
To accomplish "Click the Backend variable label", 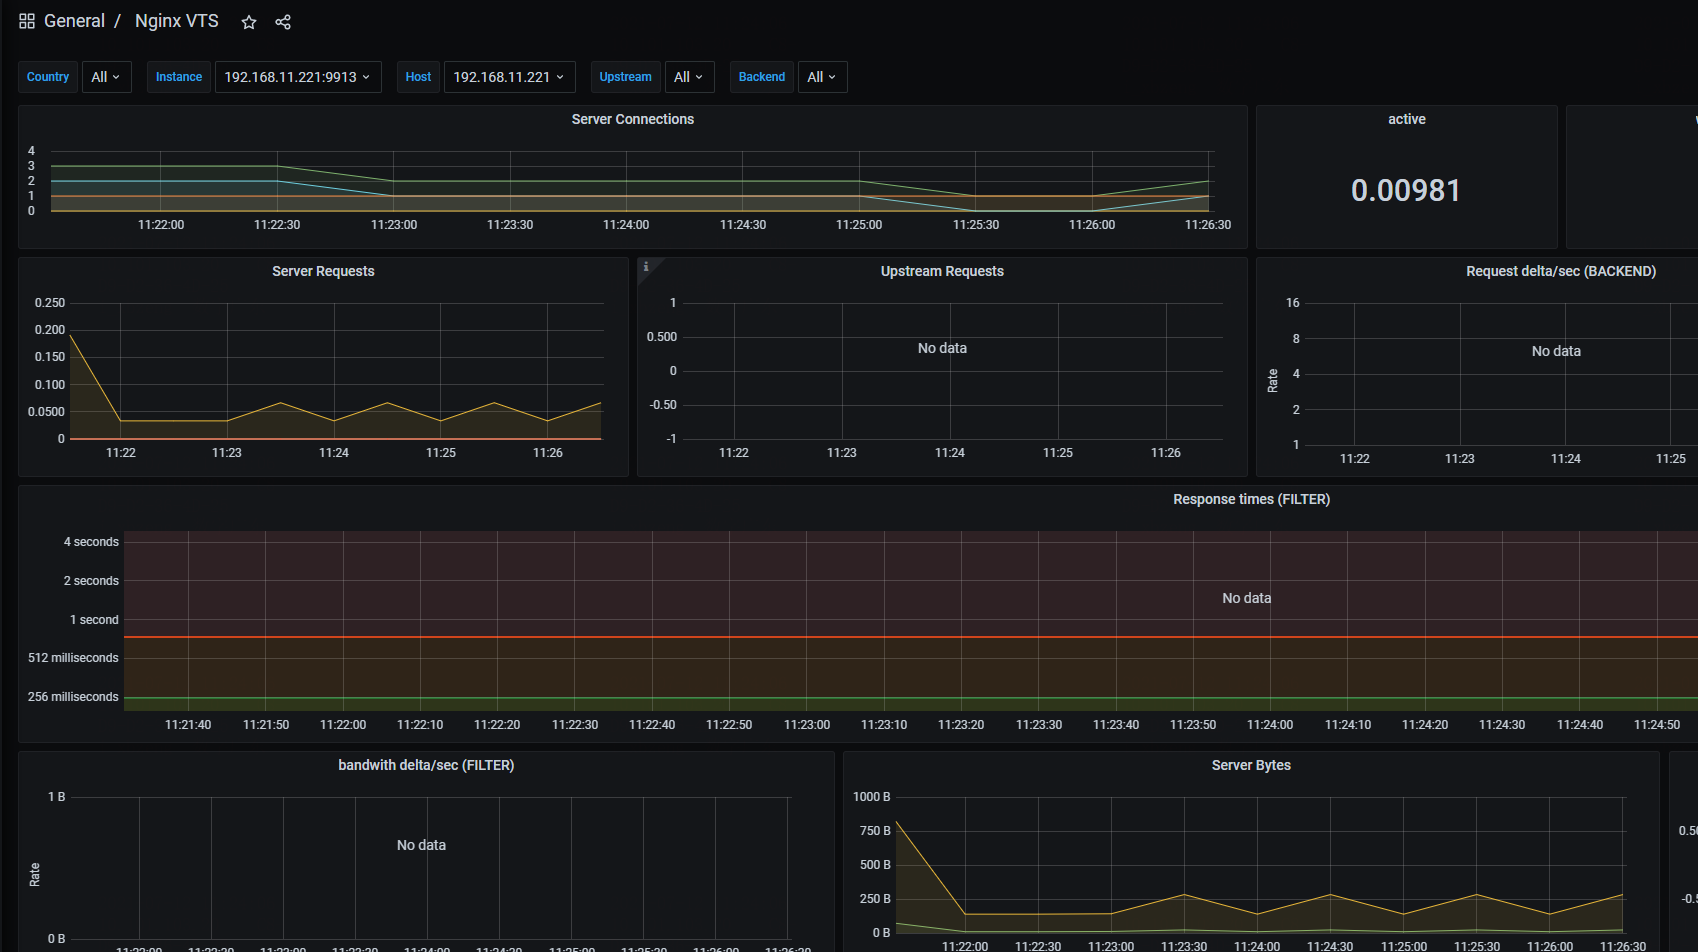I will tap(762, 77).
